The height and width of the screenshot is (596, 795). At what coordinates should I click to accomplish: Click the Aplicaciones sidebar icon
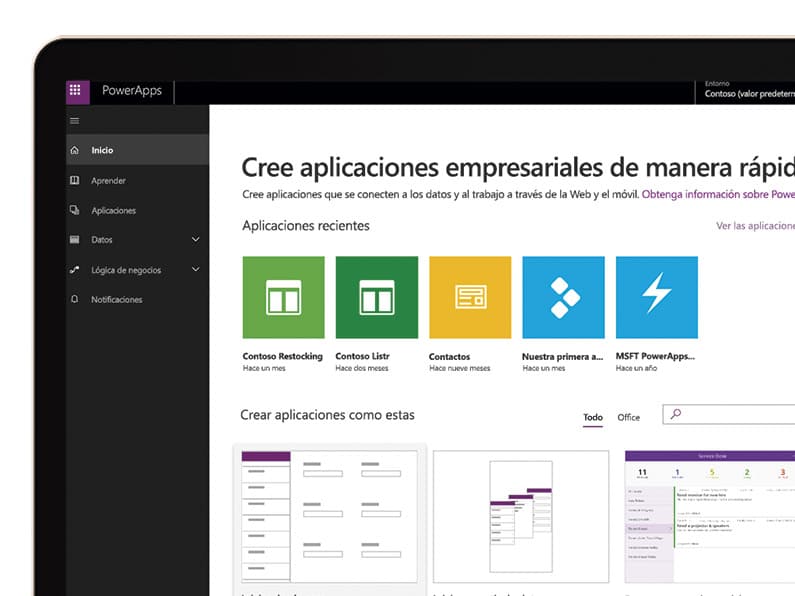tap(75, 210)
